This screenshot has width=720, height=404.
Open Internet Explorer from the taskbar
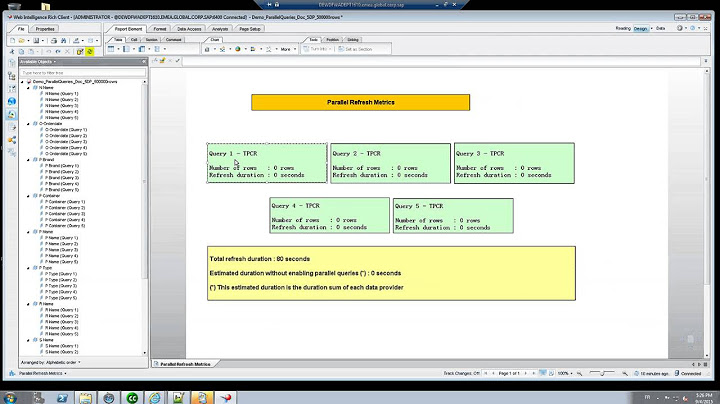pos(155,398)
